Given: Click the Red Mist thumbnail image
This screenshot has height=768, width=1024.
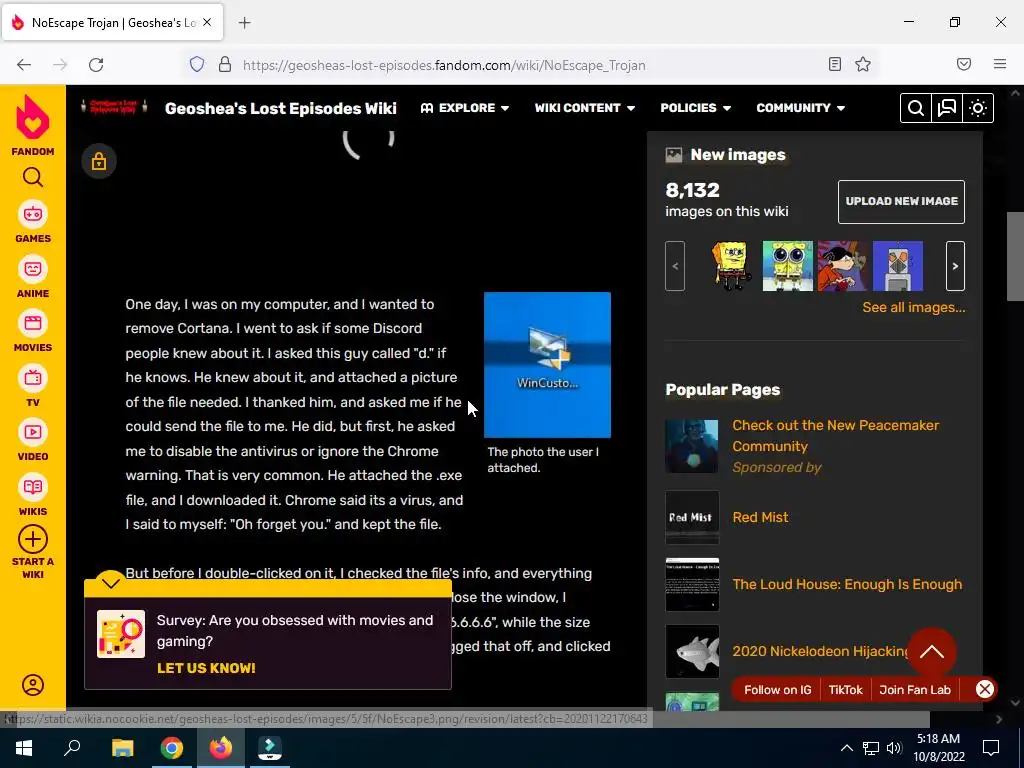Looking at the screenshot, I should (692, 517).
